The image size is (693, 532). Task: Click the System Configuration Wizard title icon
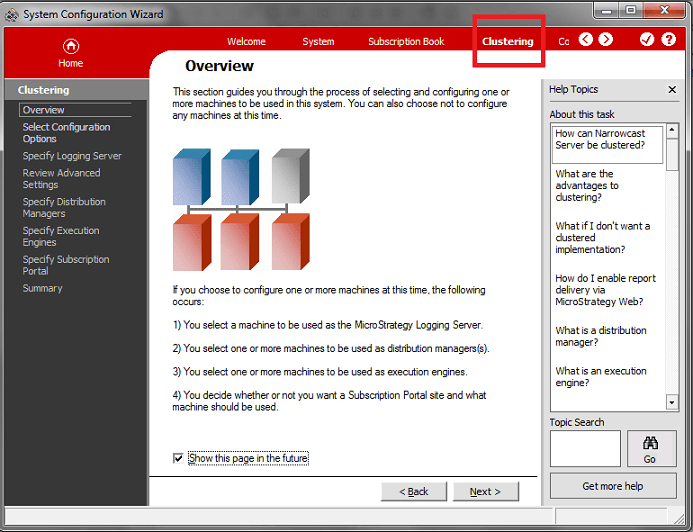tap(11, 15)
